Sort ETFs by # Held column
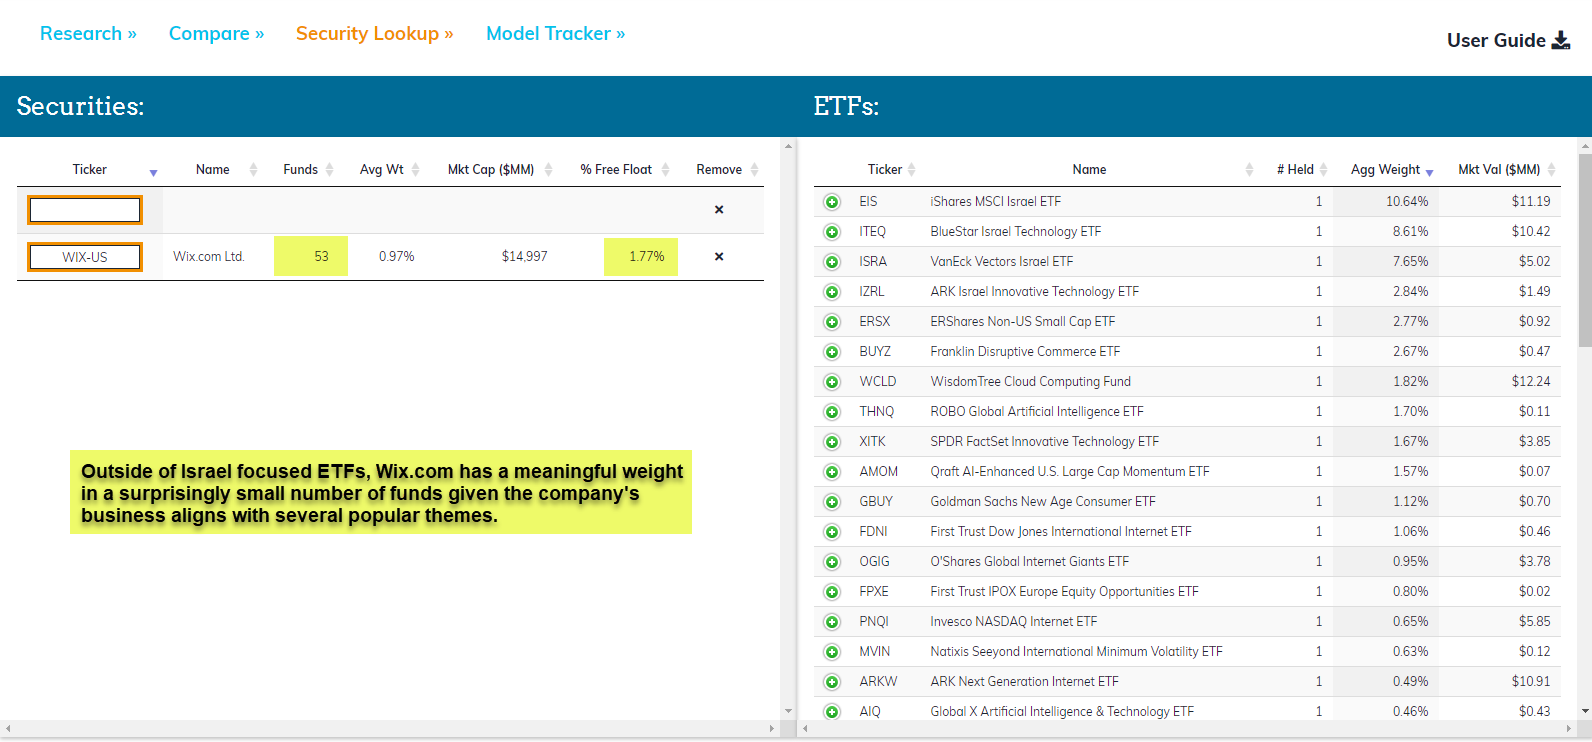1592x742 pixels. (x=1295, y=170)
